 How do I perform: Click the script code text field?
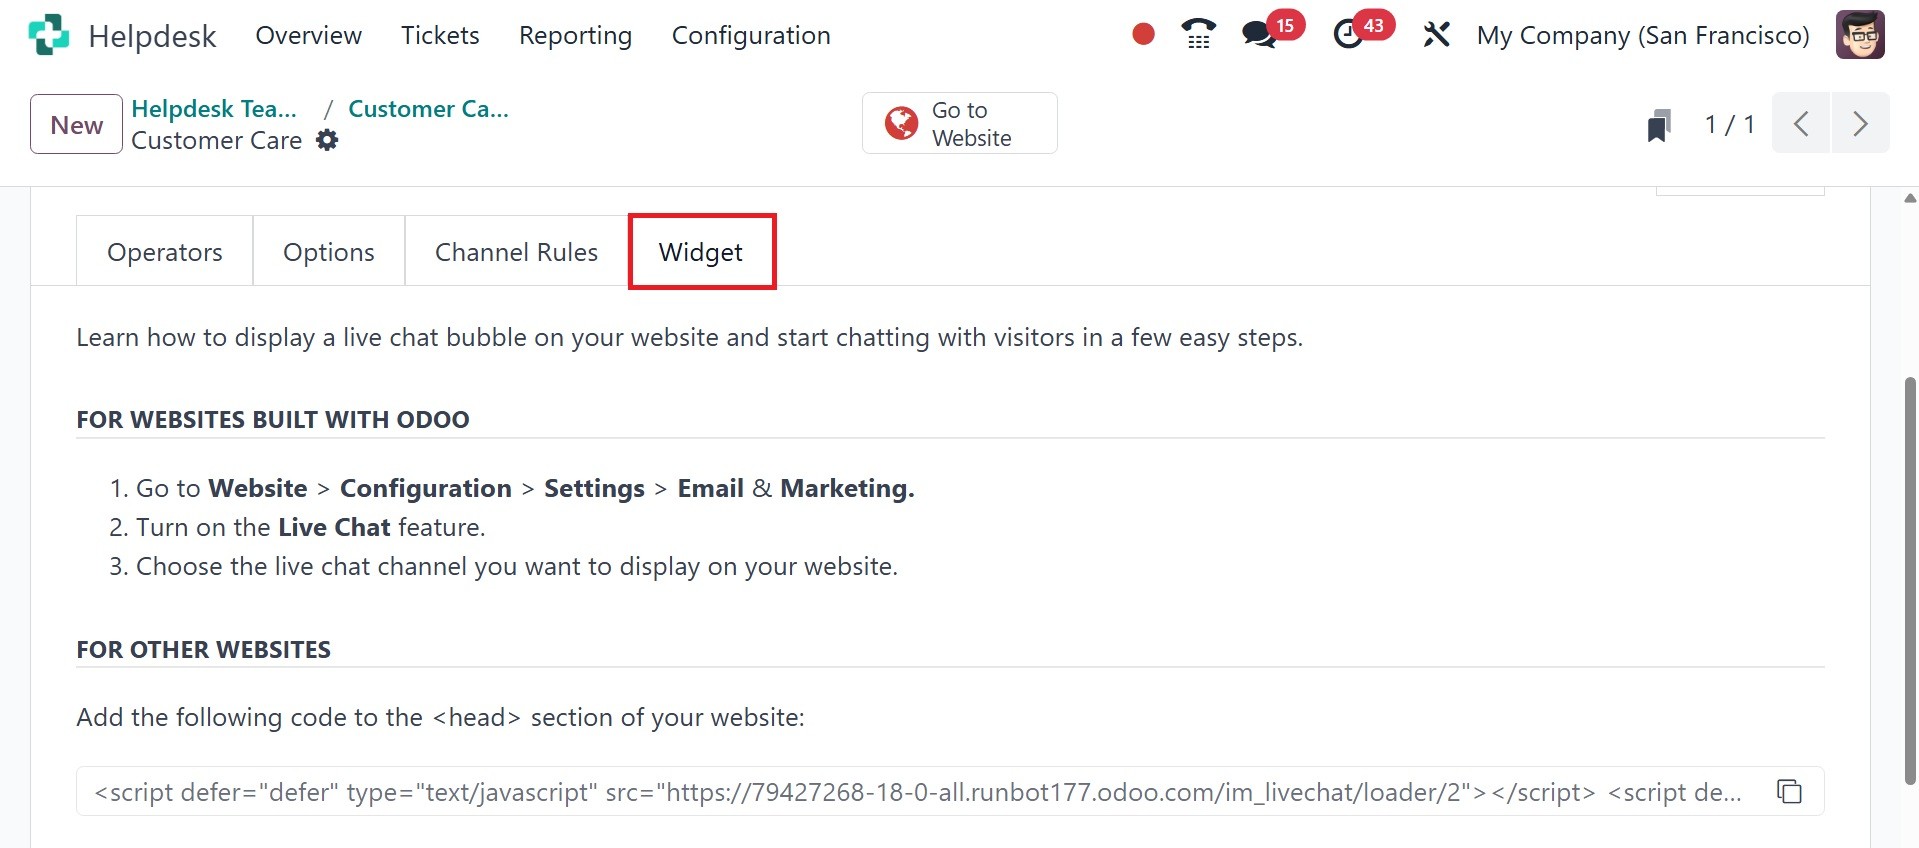[918, 792]
